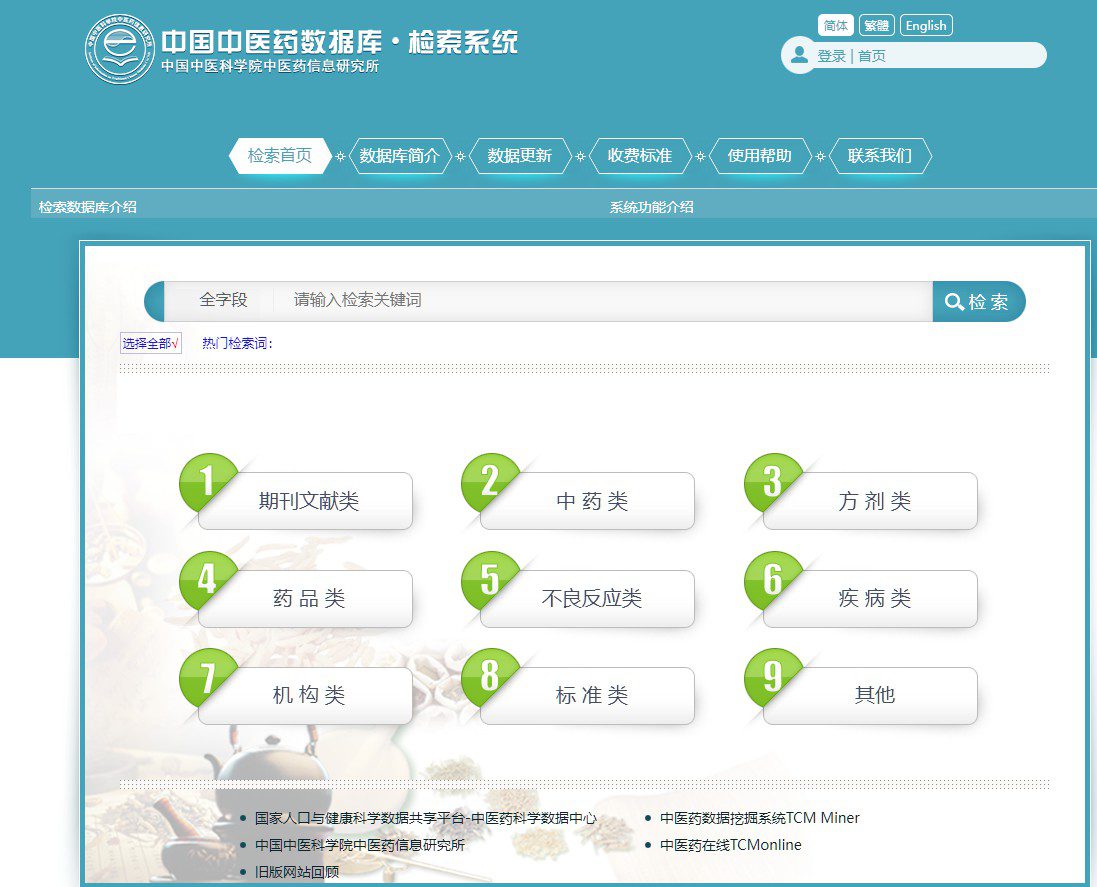Image resolution: width=1097 pixels, height=887 pixels.
Task: Click the 登录 login link
Action: 831,56
